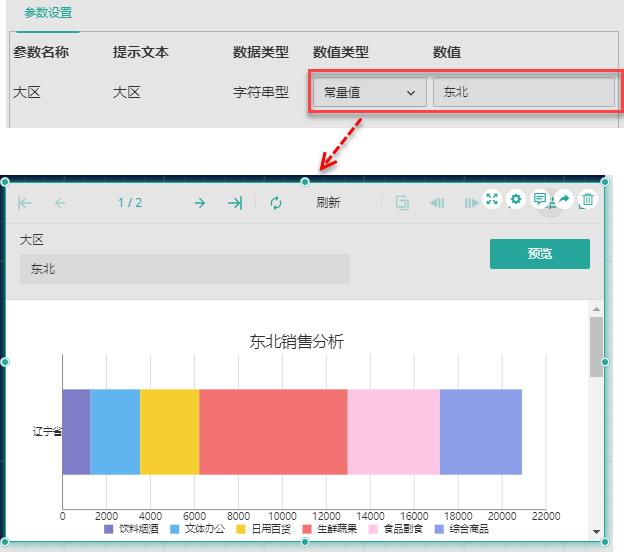This screenshot has width=624, height=552.
Task: Click the 字符串型 data type cell
Action: pyautogui.click(x=261, y=92)
